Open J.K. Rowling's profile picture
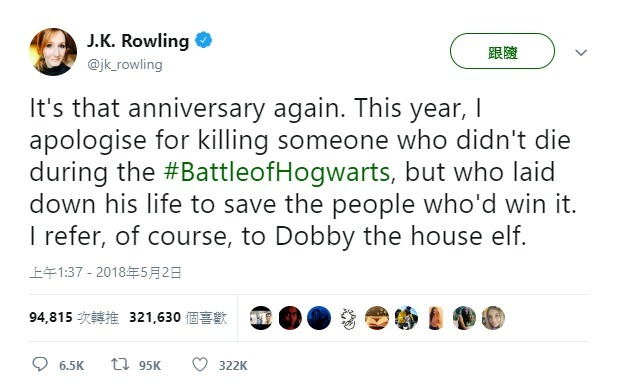Screen dimensions: 625x390 tap(53, 52)
